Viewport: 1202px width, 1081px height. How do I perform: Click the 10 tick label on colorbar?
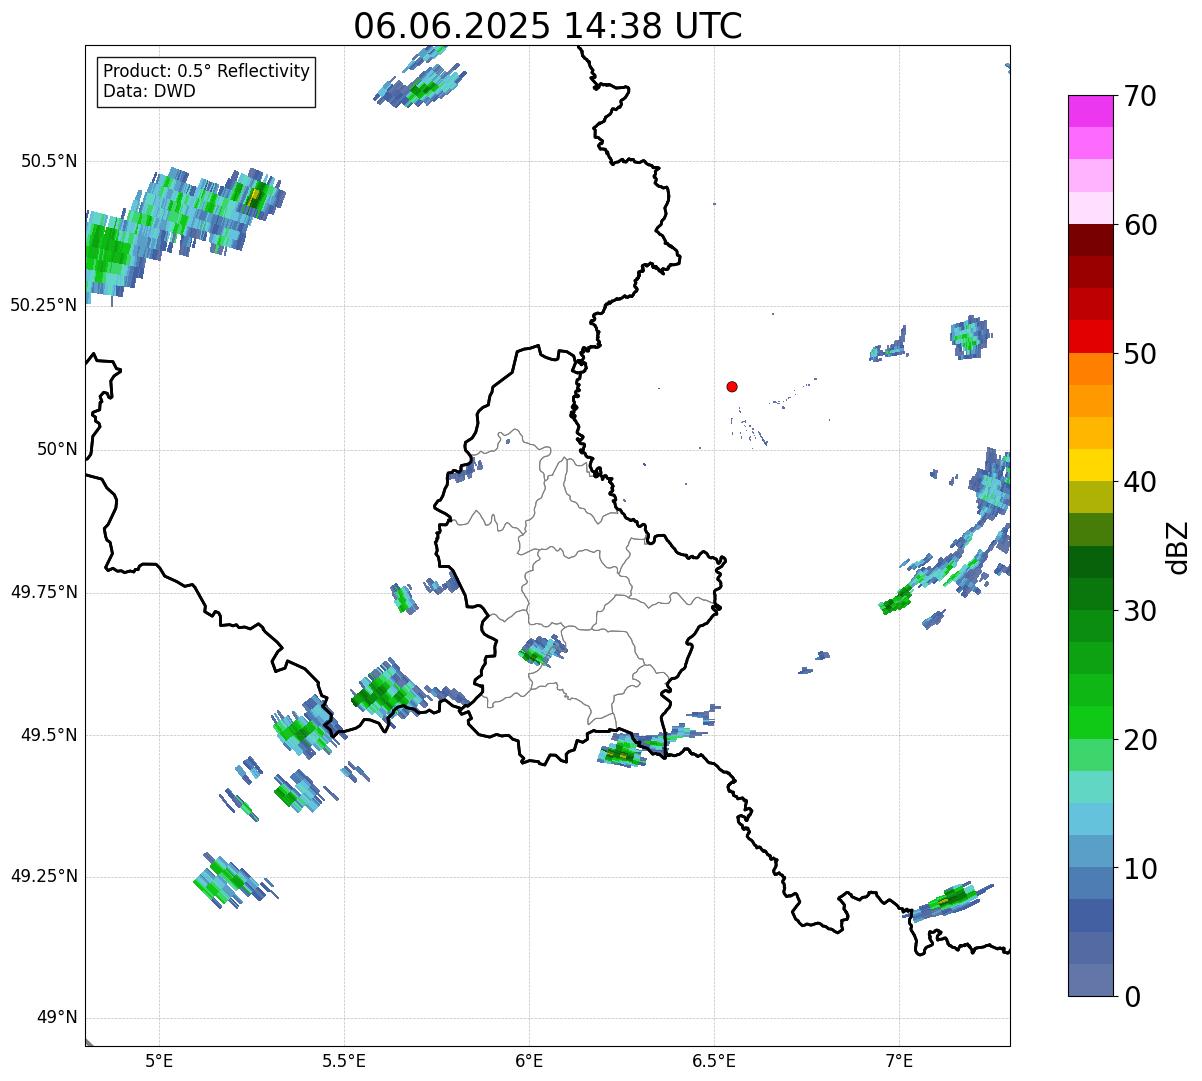click(x=1140, y=868)
